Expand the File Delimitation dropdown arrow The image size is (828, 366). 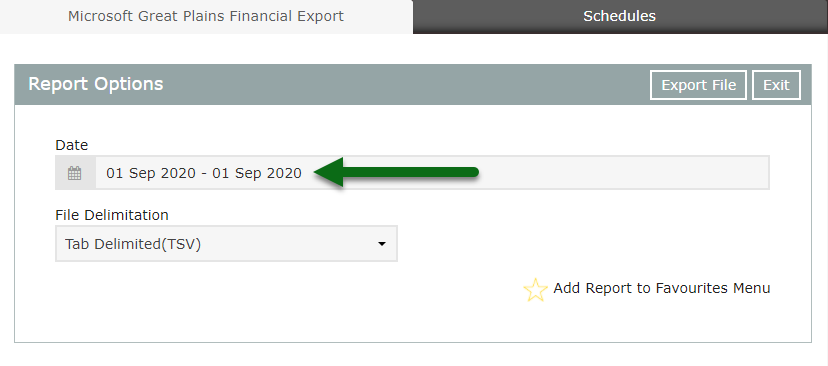(x=382, y=244)
